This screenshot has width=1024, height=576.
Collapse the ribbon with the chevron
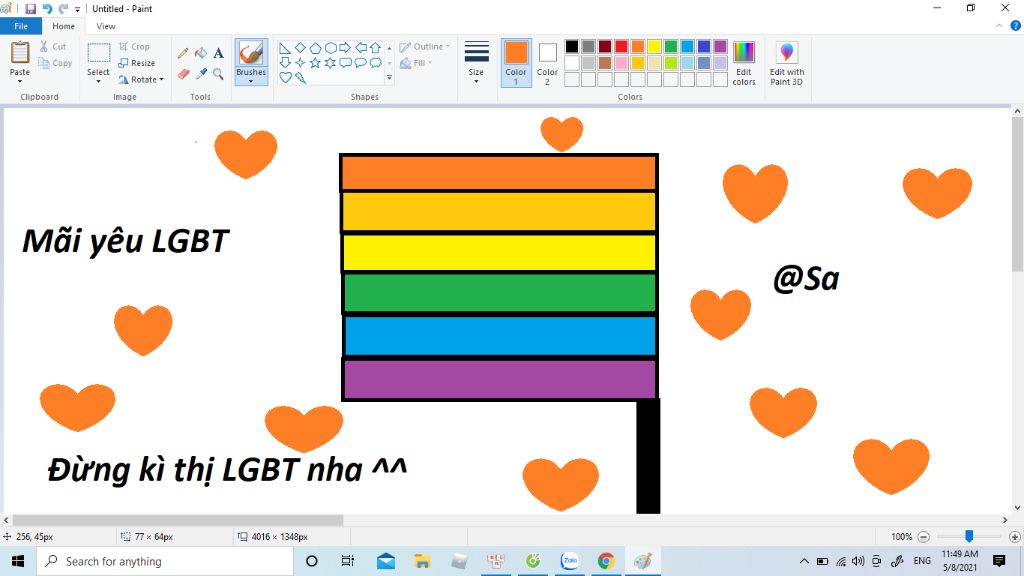pos(999,26)
